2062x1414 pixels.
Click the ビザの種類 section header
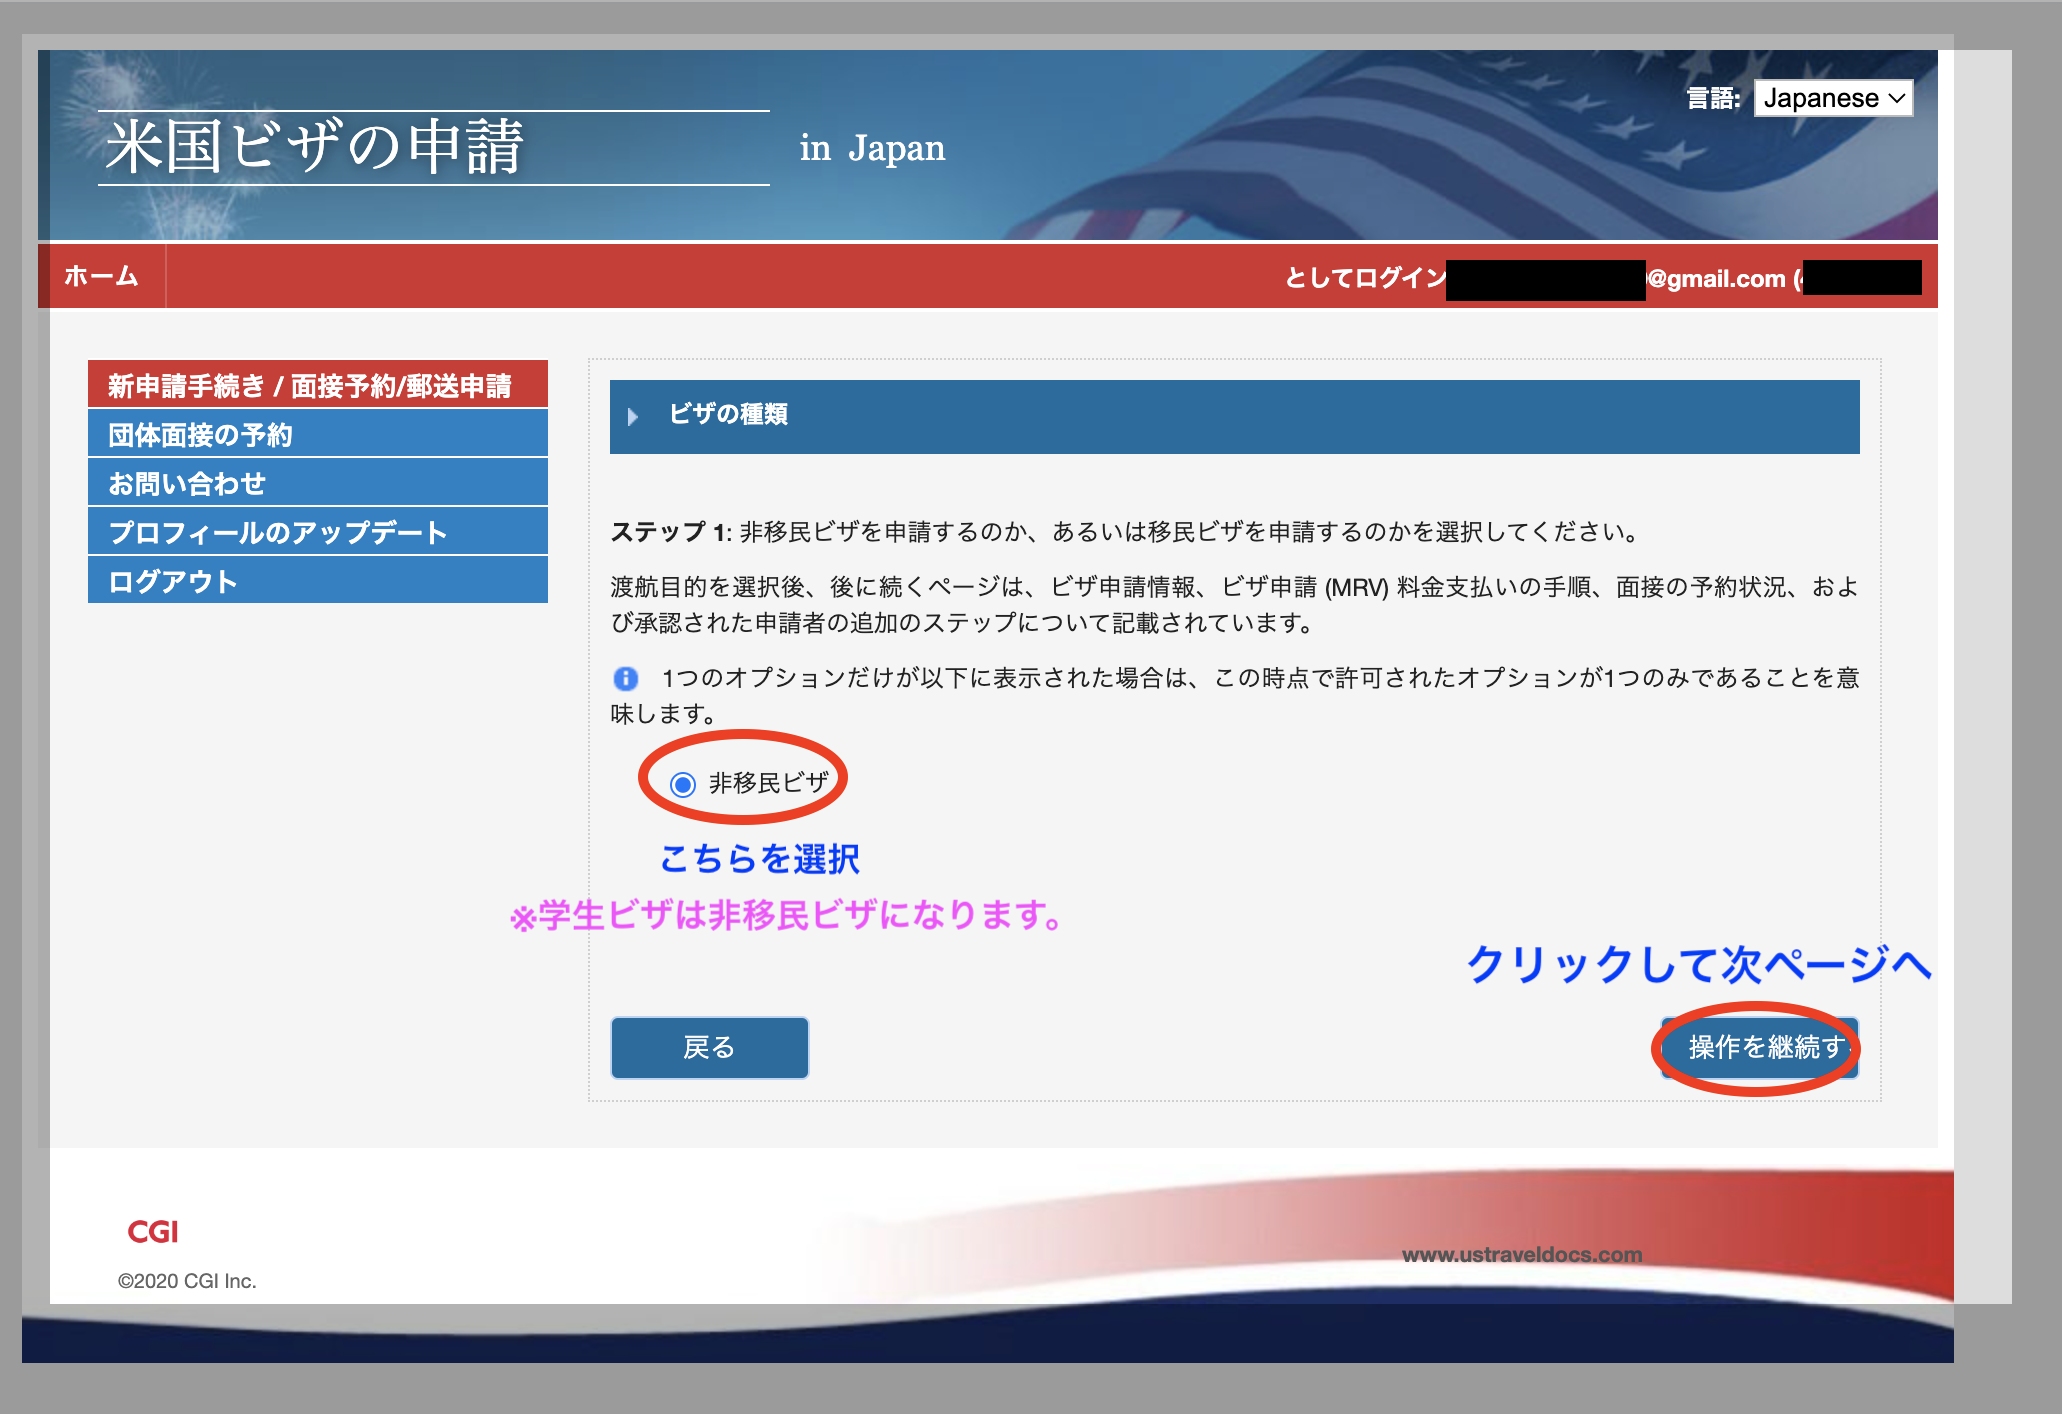click(x=728, y=414)
